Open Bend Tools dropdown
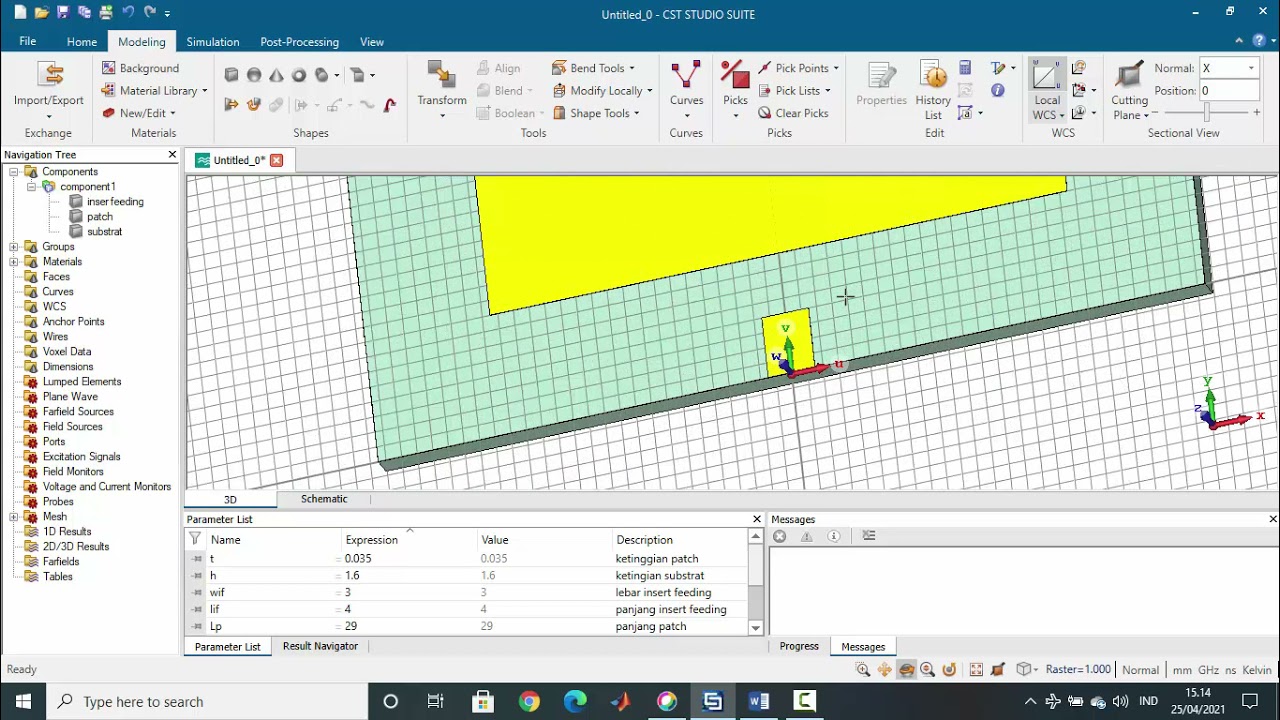Image resolution: width=1280 pixels, height=720 pixels. click(593, 68)
